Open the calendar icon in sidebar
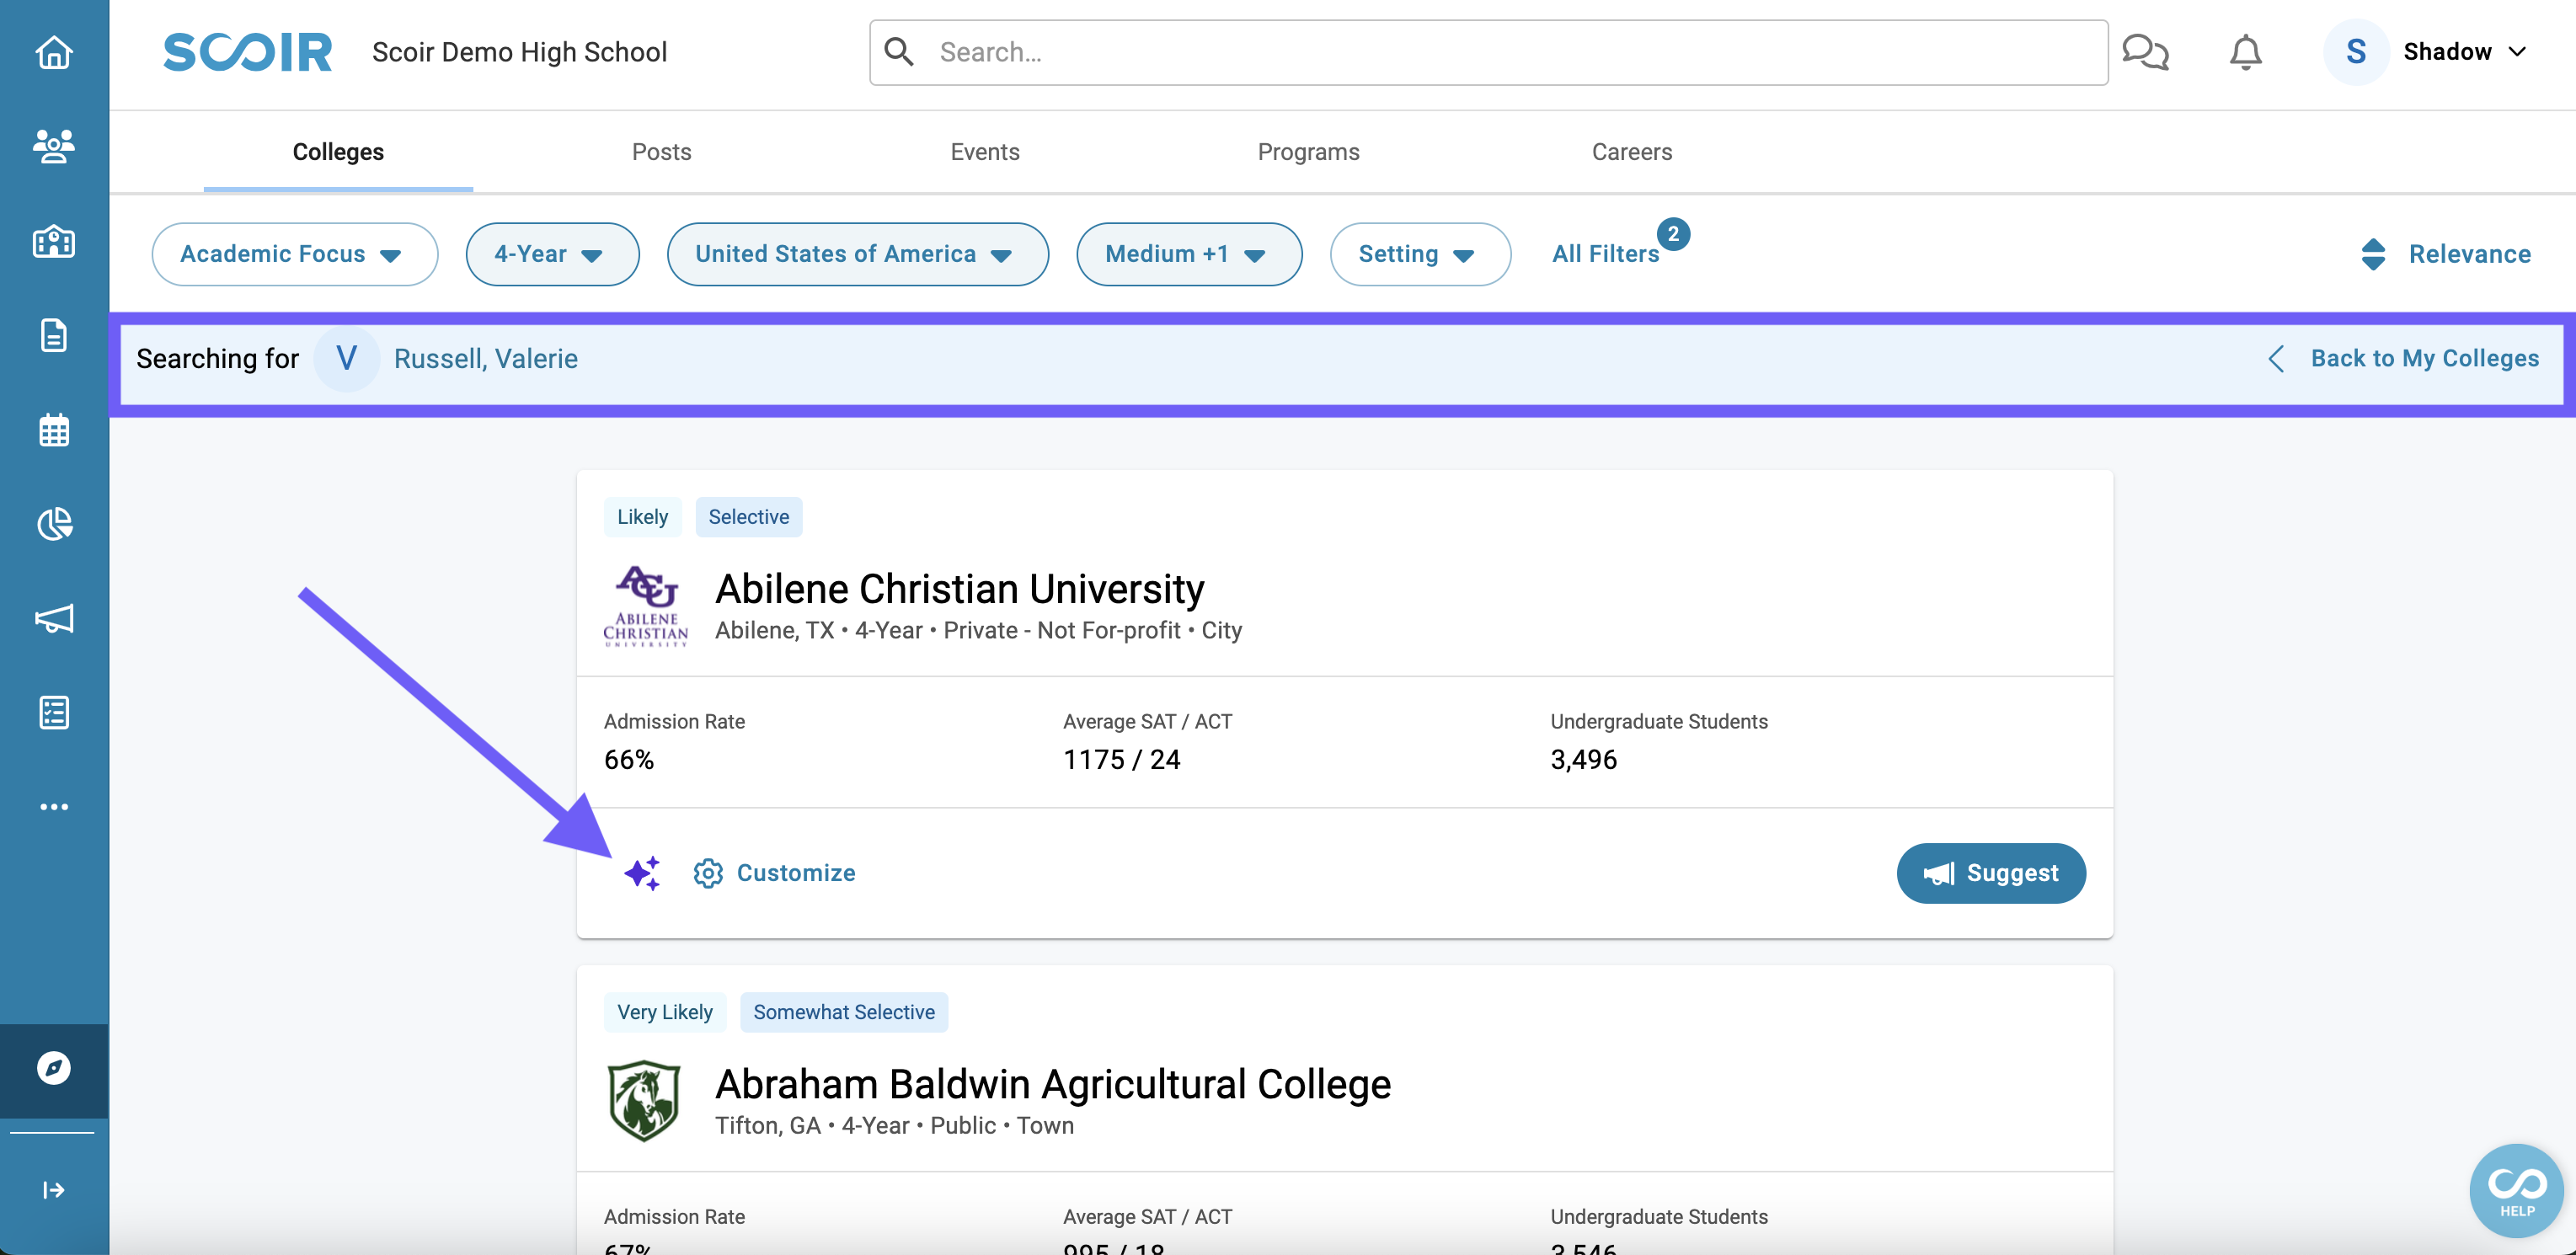This screenshot has height=1255, width=2576. click(x=54, y=430)
